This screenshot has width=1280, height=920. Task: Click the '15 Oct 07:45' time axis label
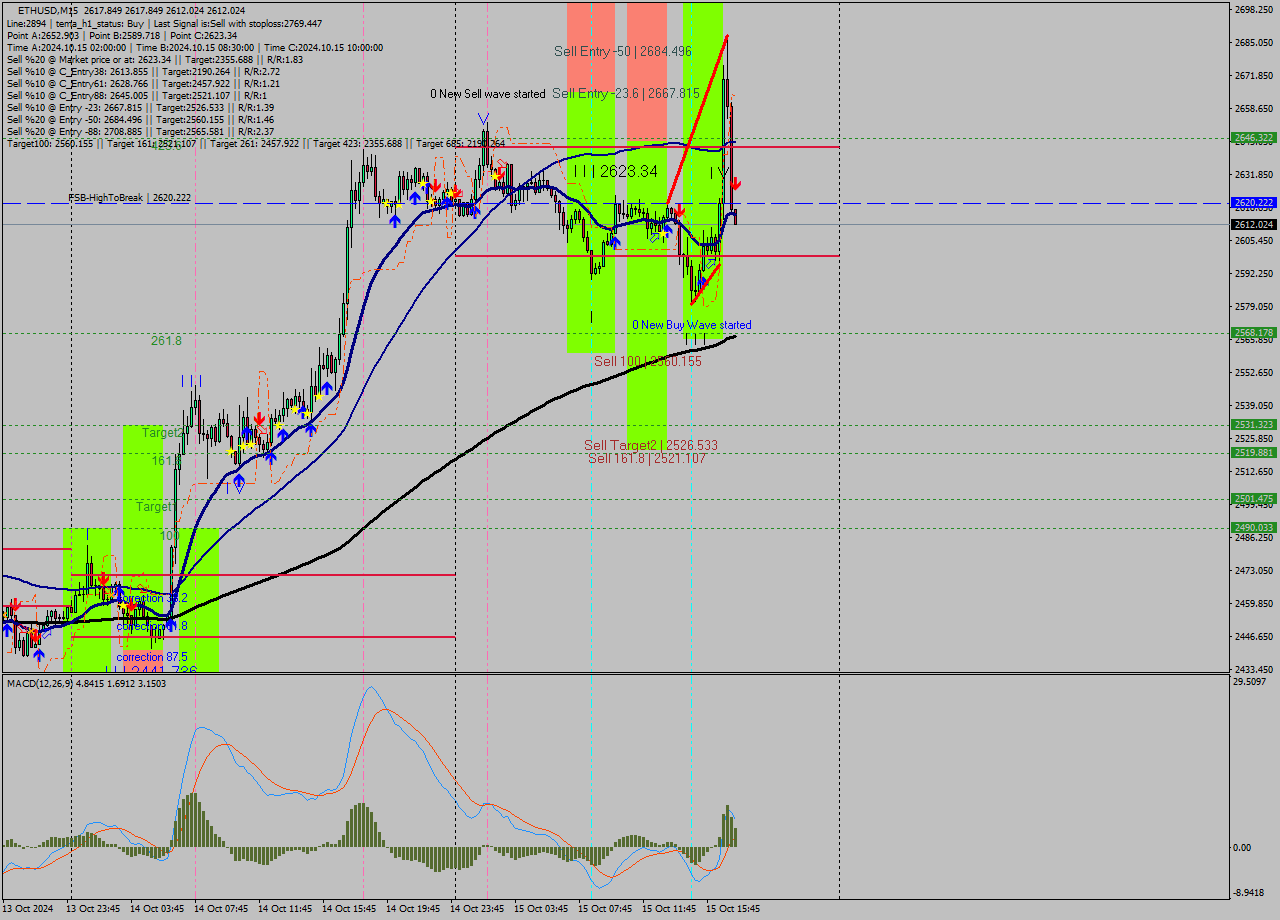(605, 909)
